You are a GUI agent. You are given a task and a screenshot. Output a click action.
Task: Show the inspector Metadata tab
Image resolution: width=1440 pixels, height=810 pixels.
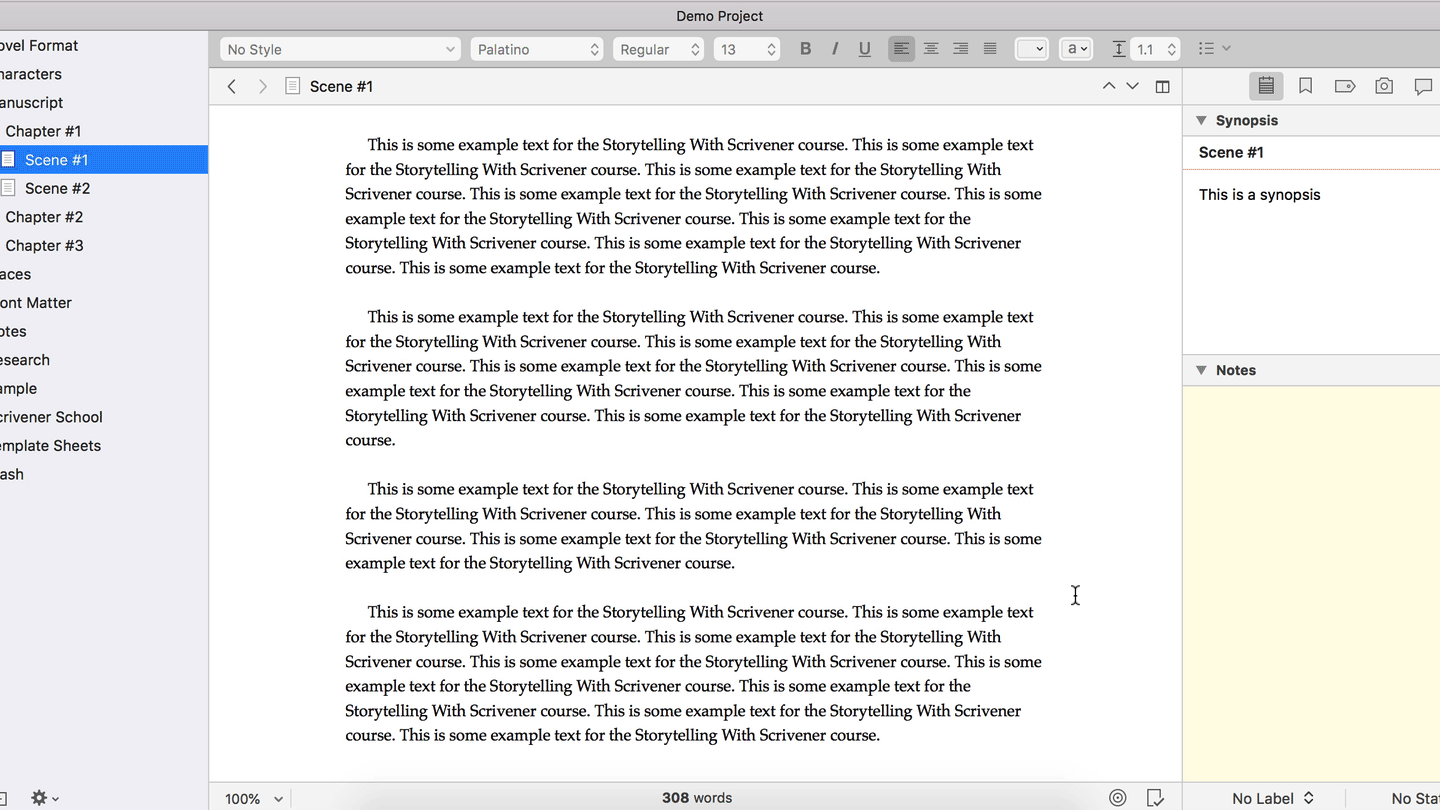coord(1345,87)
